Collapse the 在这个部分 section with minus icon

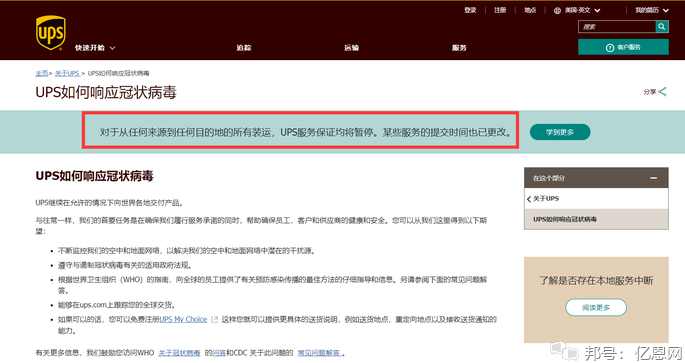click(x=653, y=178)
